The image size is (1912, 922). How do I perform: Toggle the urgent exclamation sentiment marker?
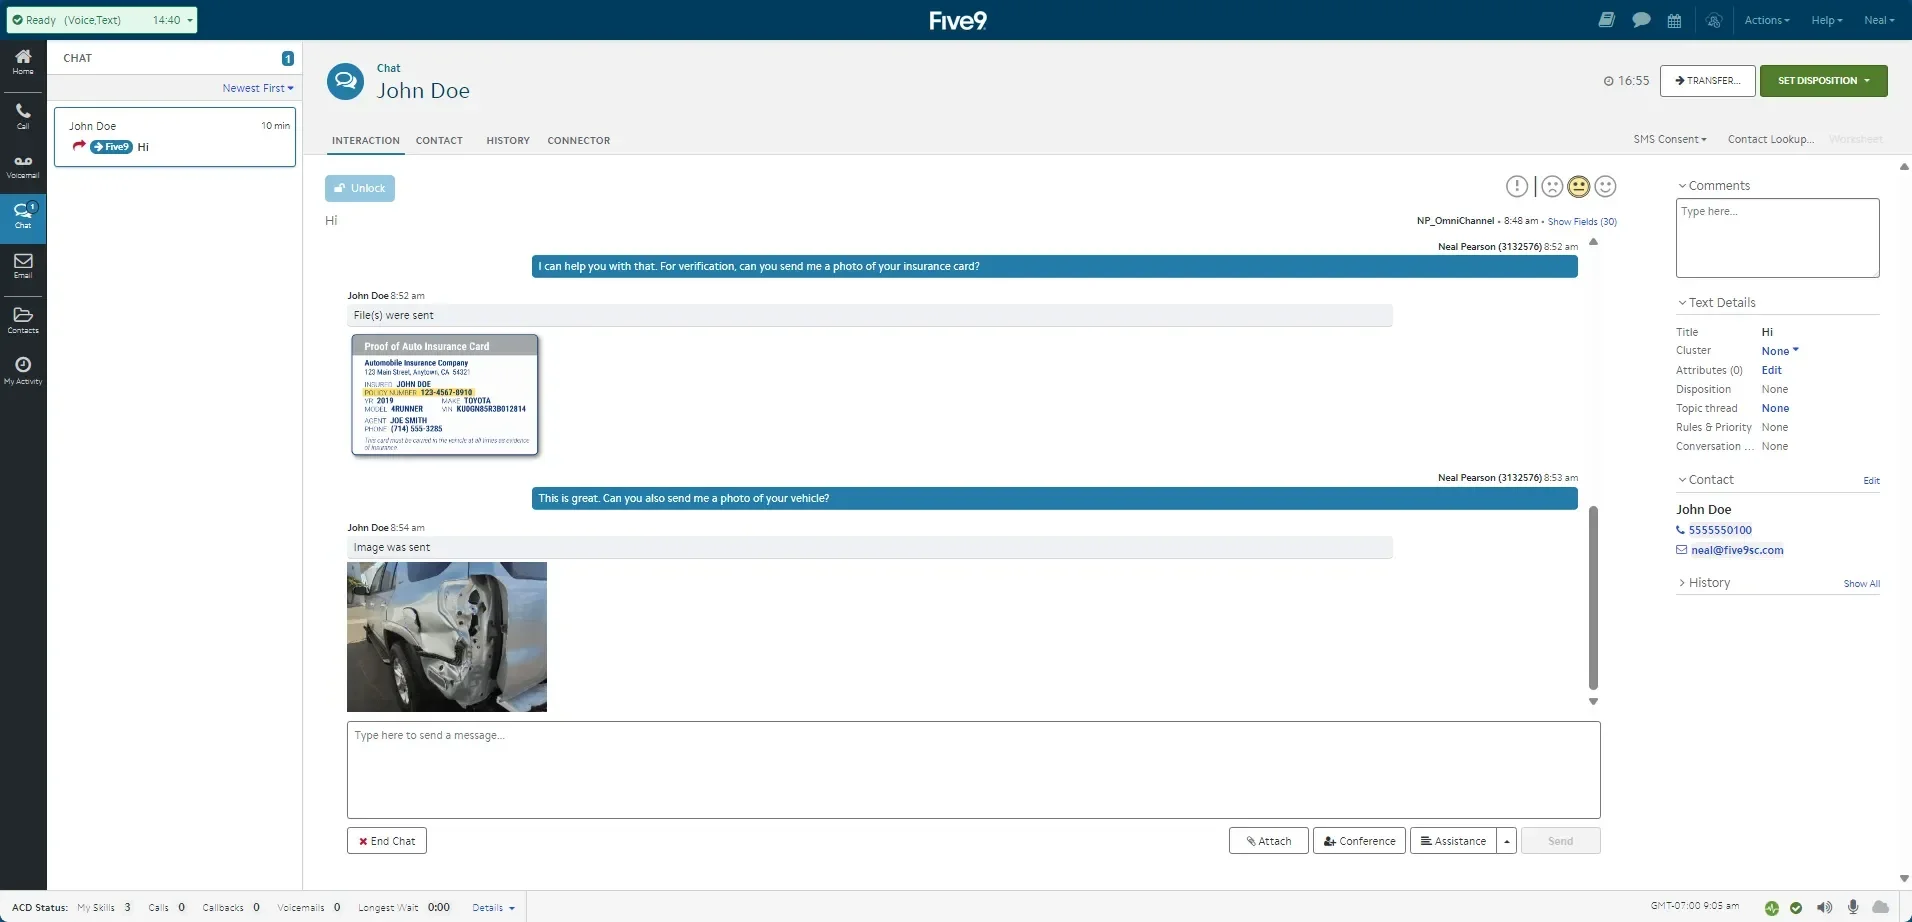coord(1517,186)
